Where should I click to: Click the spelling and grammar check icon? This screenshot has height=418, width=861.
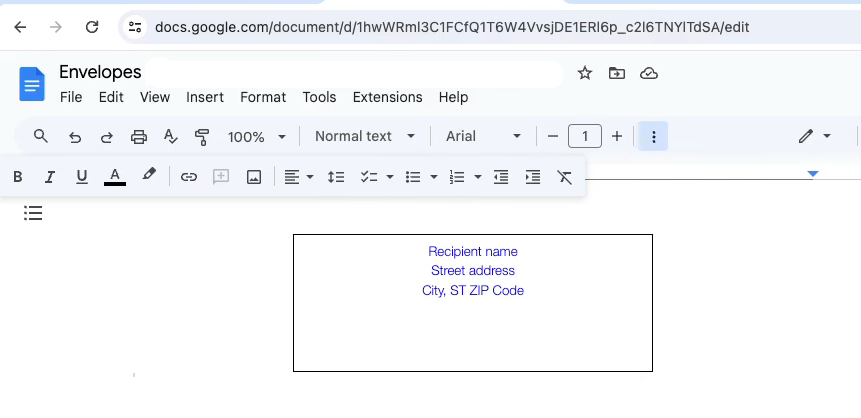[x=170, y=137]
